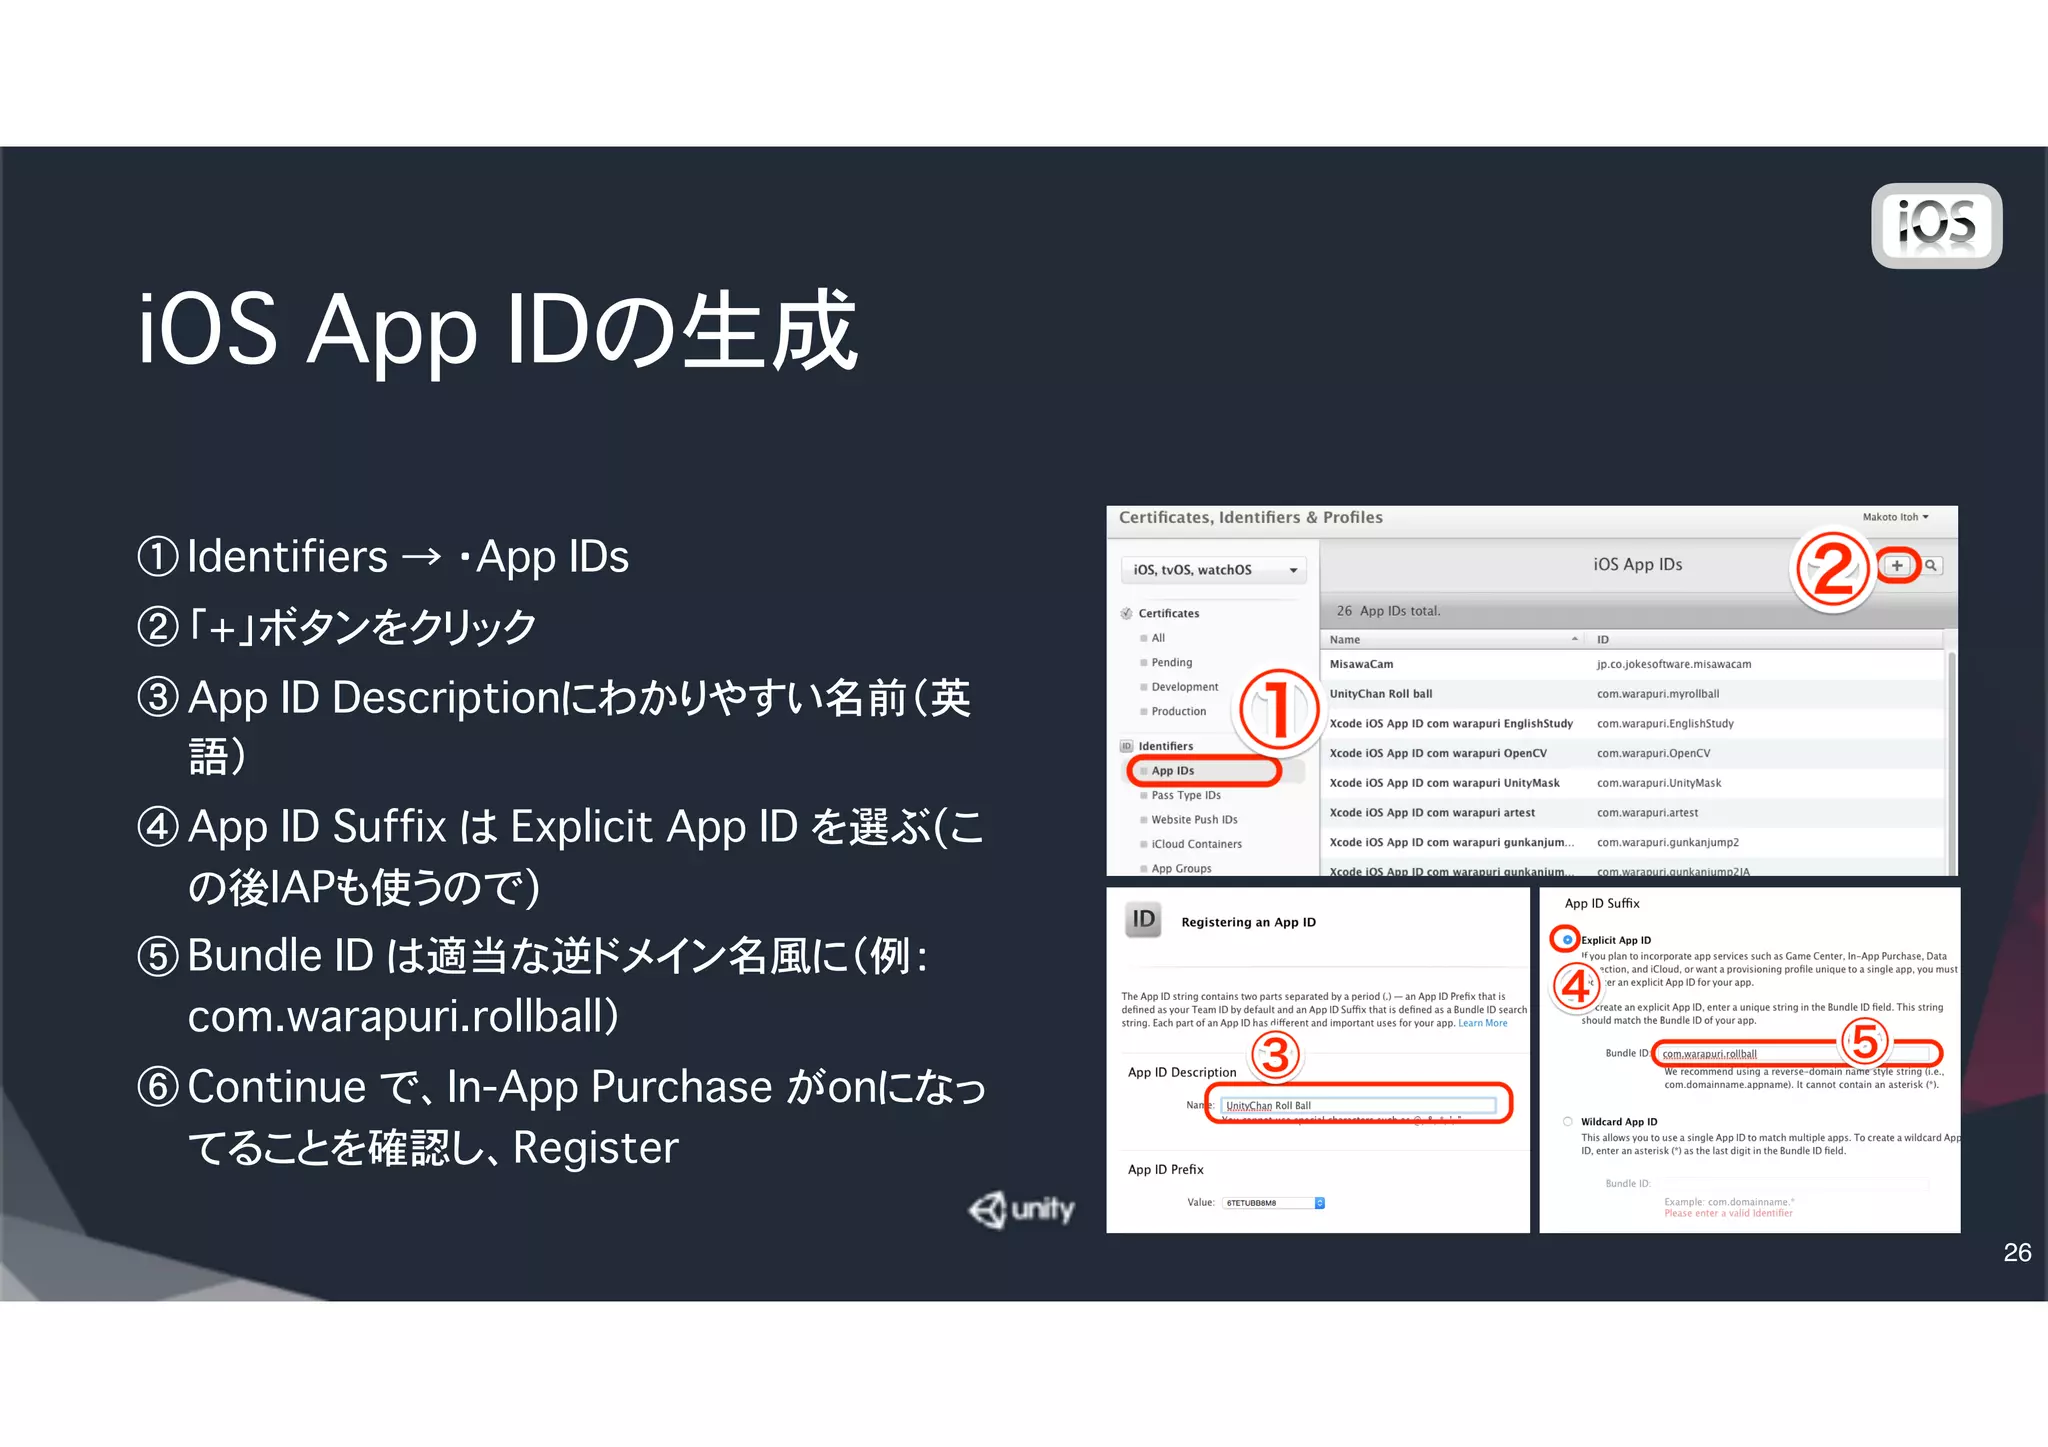The height and width of the screenshot is (1447, 2048).
Task: Select the Xcode iOS App ID UnityMask row
Action: point(1632,783)
